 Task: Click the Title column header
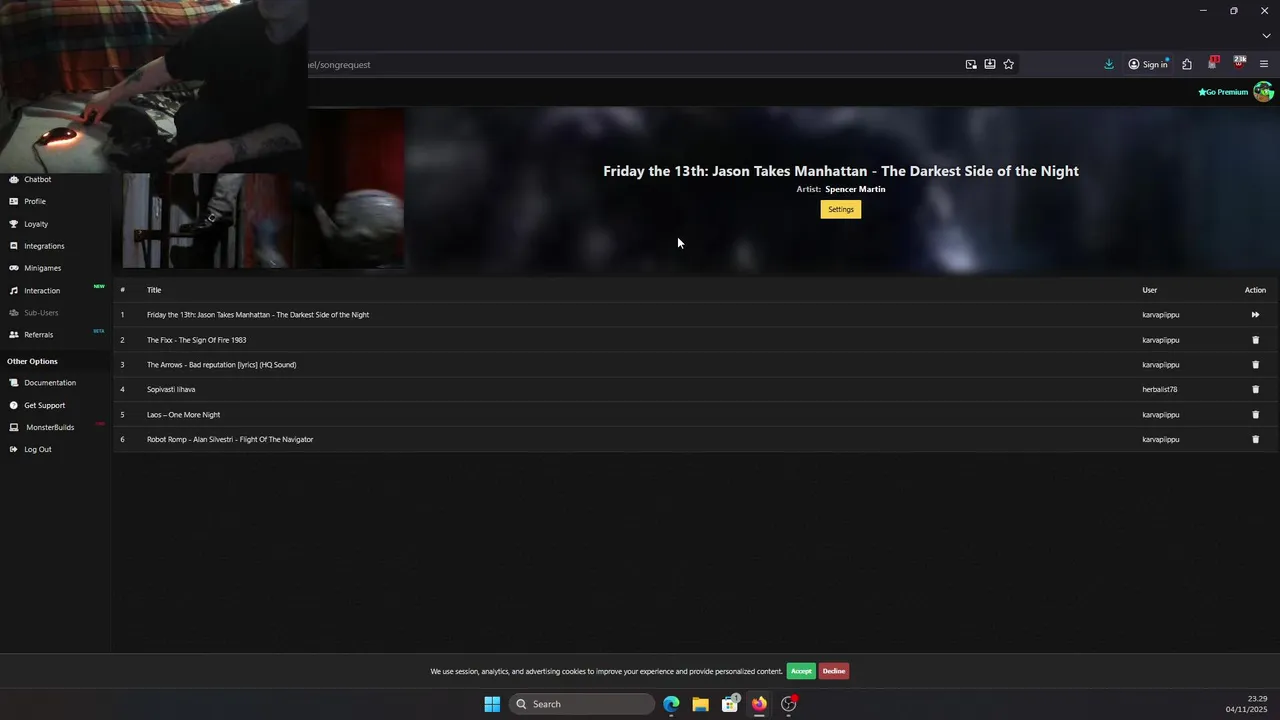point(154,290)
